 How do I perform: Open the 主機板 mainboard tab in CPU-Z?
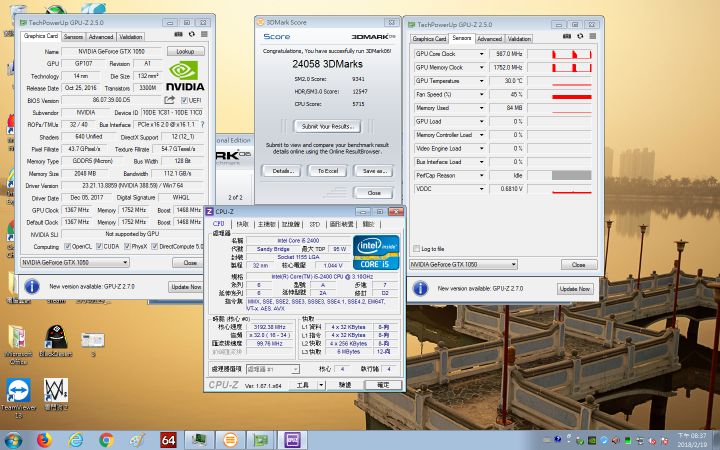click(266, 224)
